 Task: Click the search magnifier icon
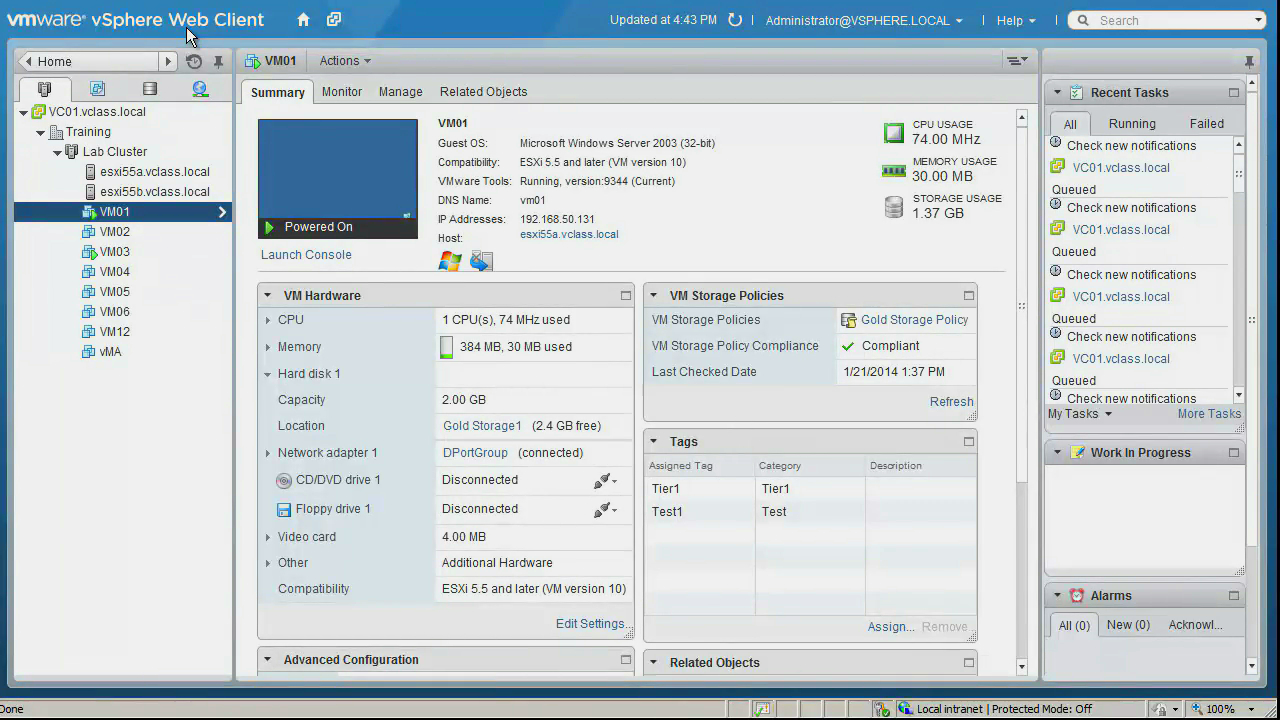[x=1084, y=20]
